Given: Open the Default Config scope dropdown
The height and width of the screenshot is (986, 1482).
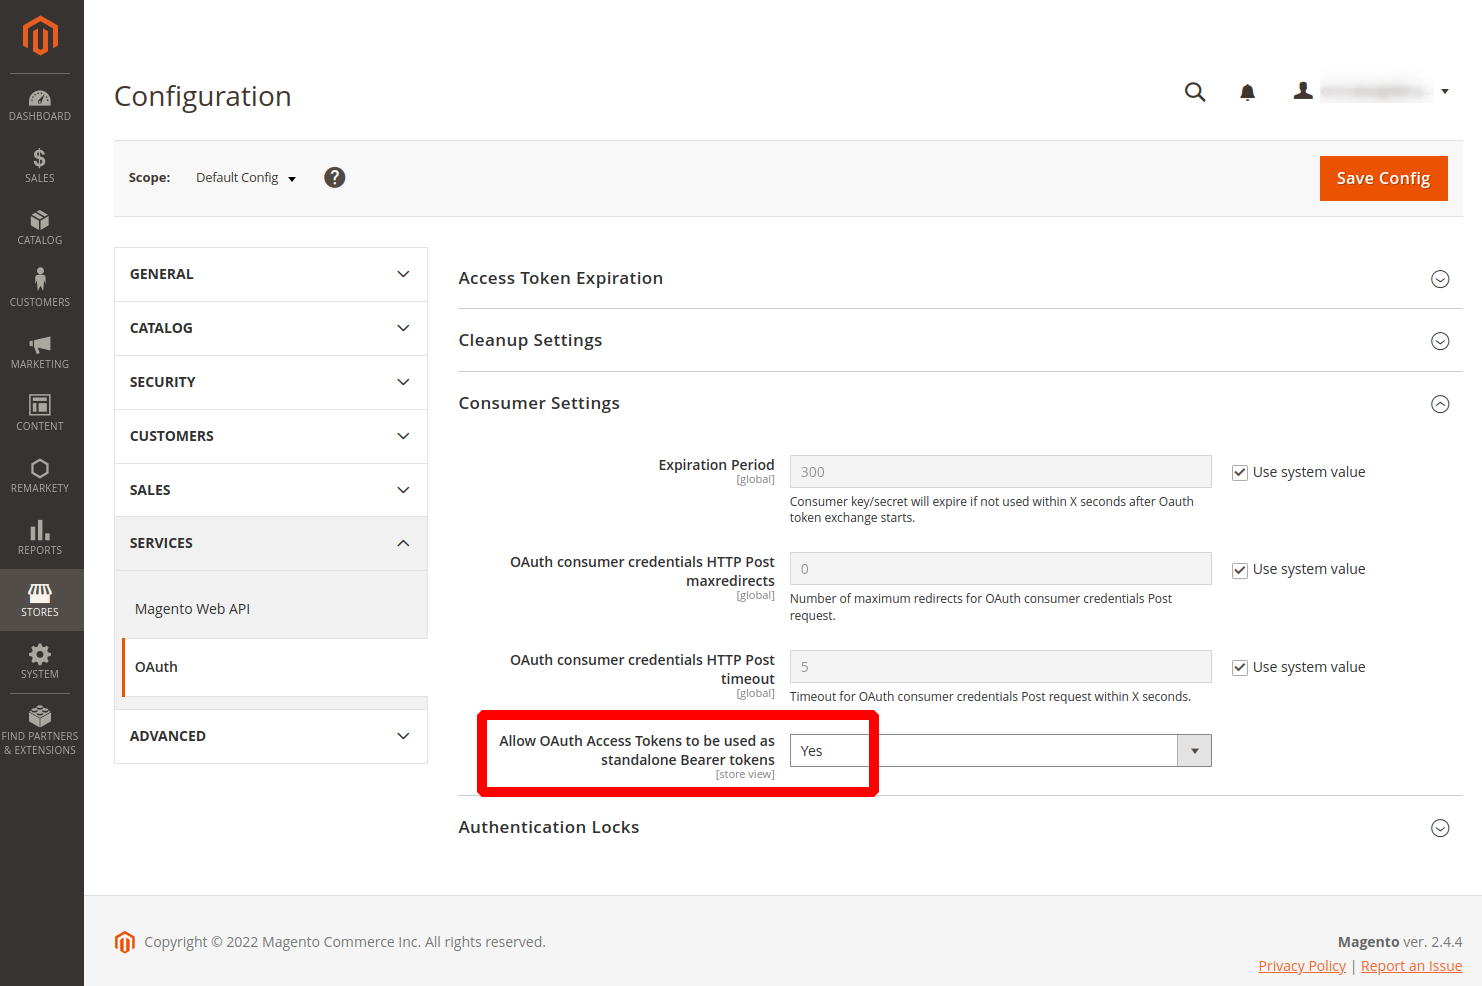Looking at the screenshot, I should 246,178.
